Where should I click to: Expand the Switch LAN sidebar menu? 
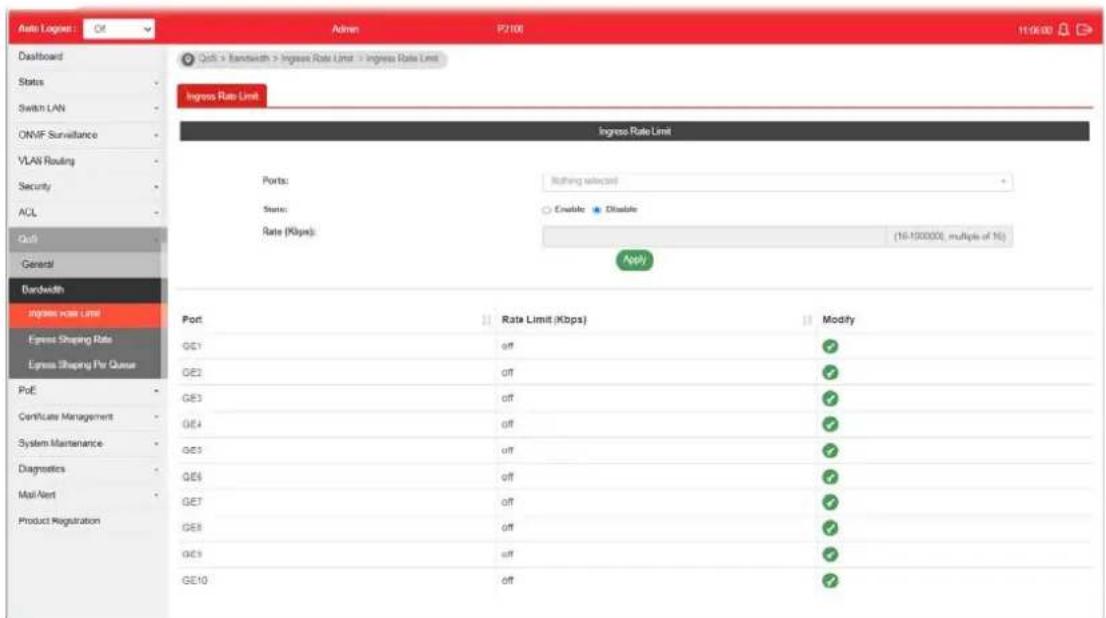click(87, 109)
